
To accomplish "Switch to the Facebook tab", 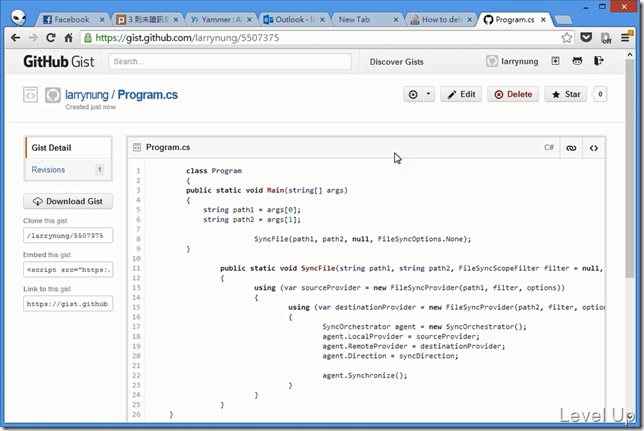I will pyautogui.click(x=71, y=19).
